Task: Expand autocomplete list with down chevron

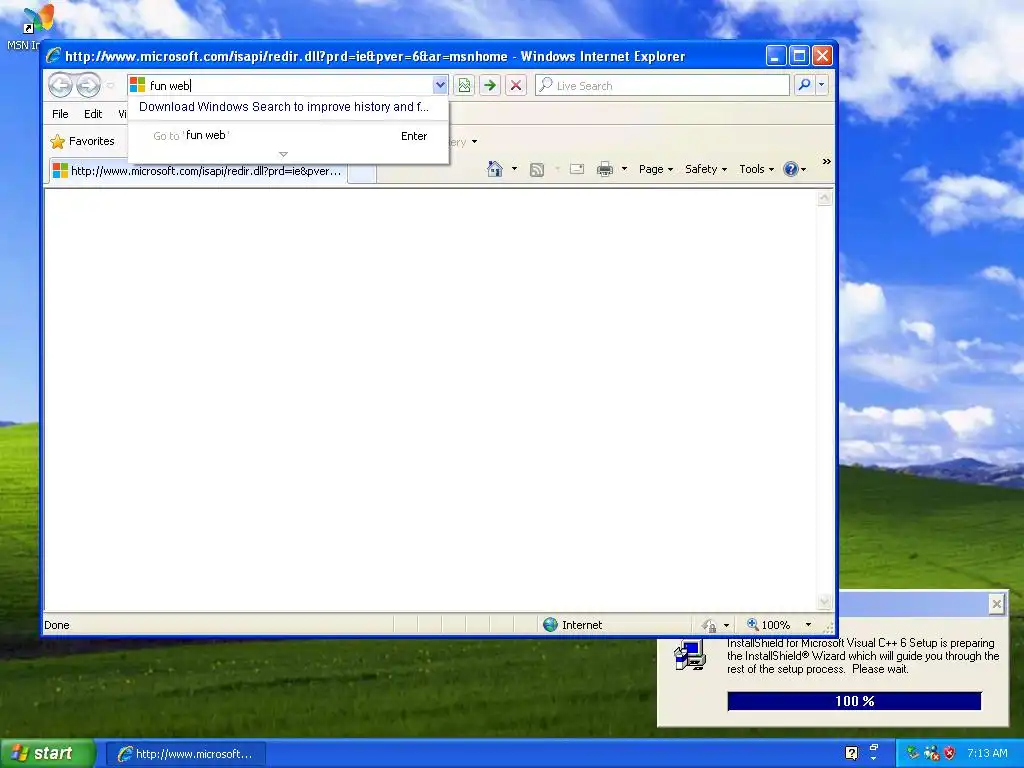Action: (283, 155)
